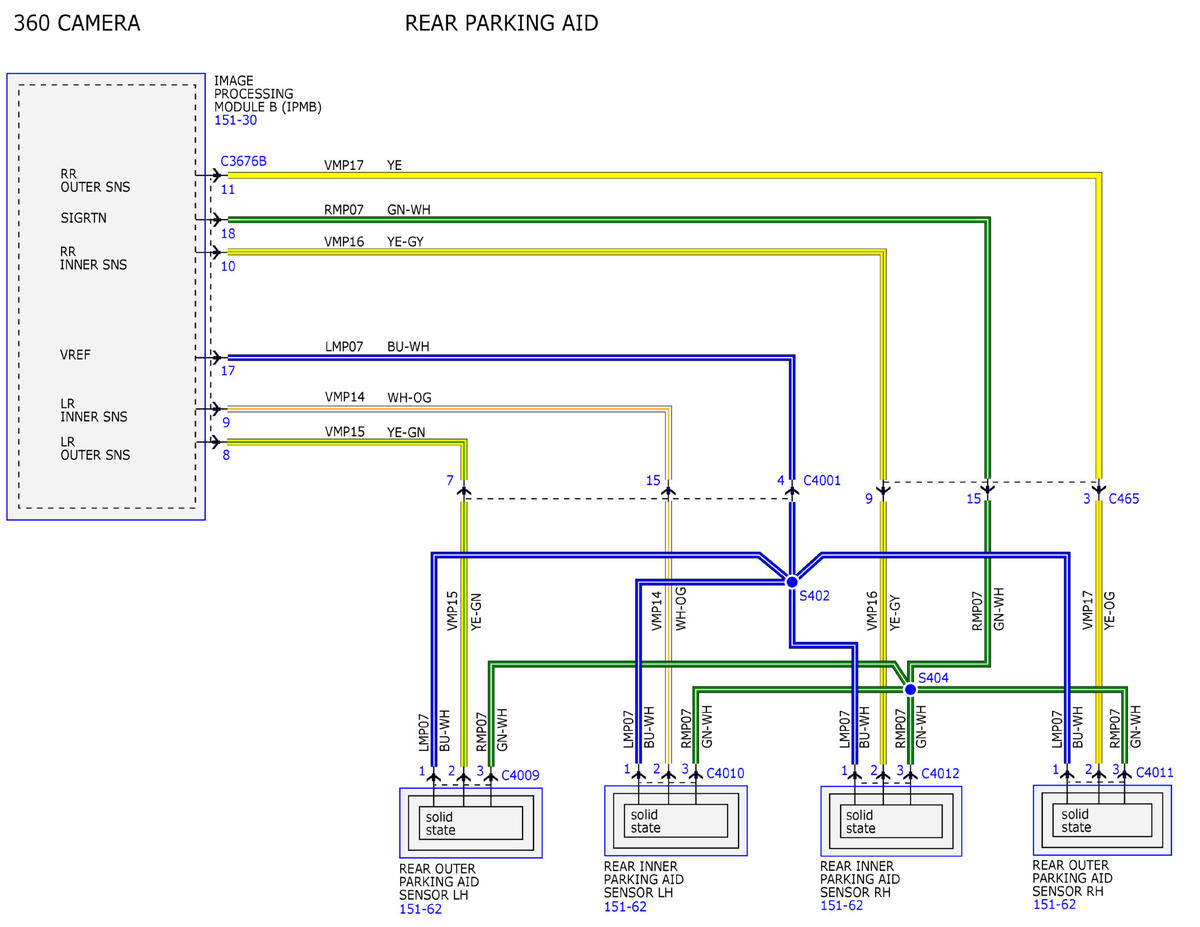Open the 151-30 link under IPMB

click(x=235, y=119)
